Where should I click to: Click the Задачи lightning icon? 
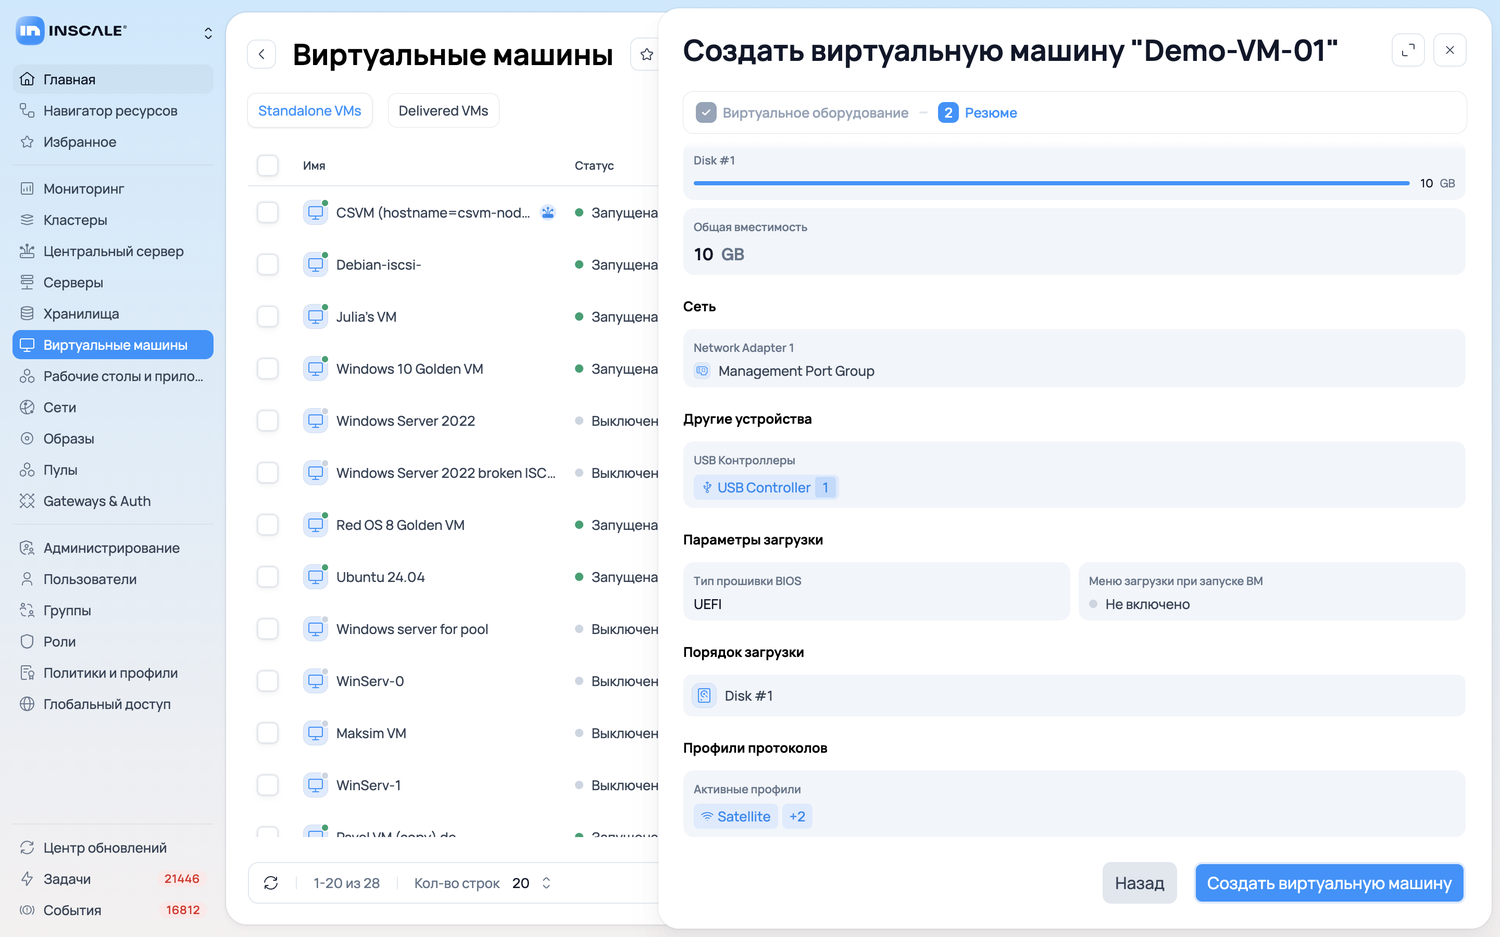27,879
